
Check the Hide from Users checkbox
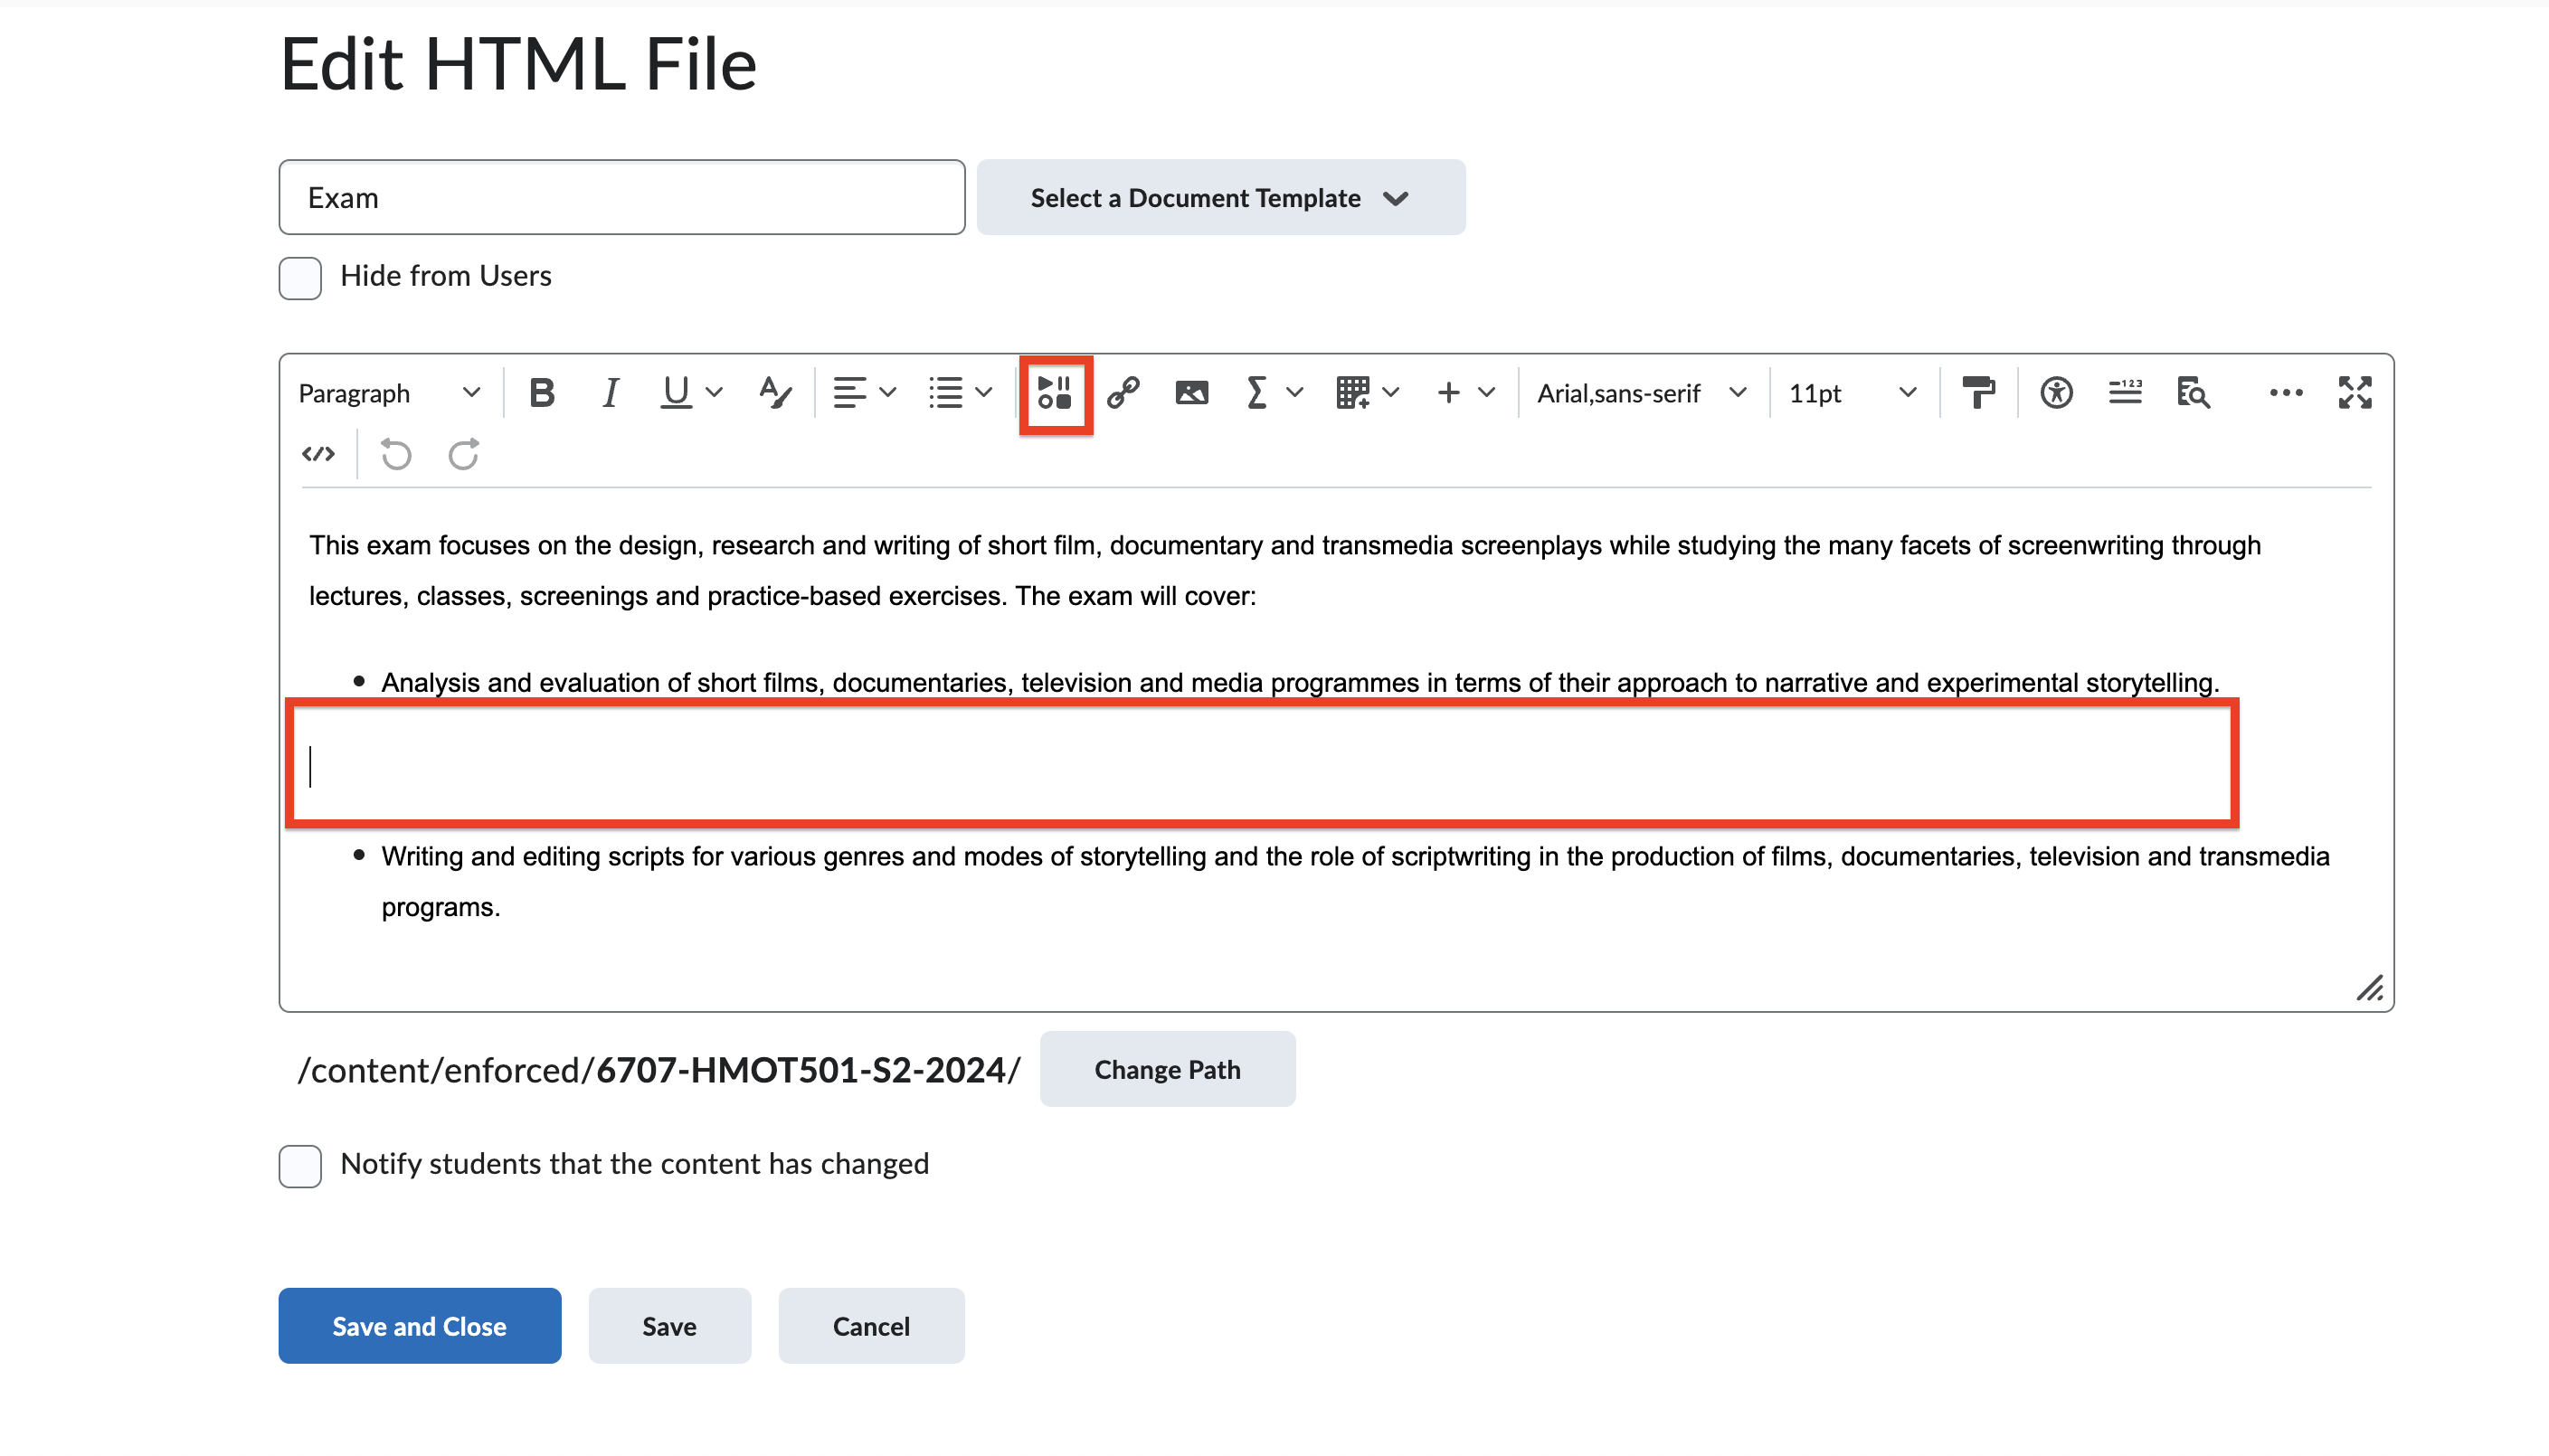click(x=299, y=278)
